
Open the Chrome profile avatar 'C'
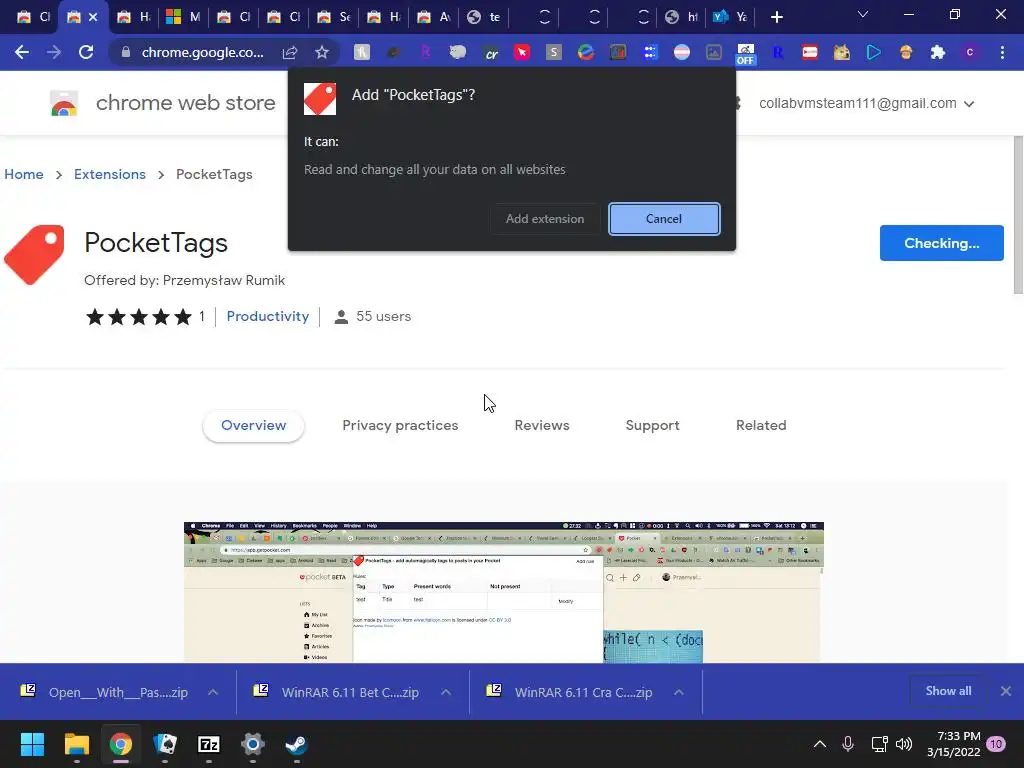pos(970,52)
